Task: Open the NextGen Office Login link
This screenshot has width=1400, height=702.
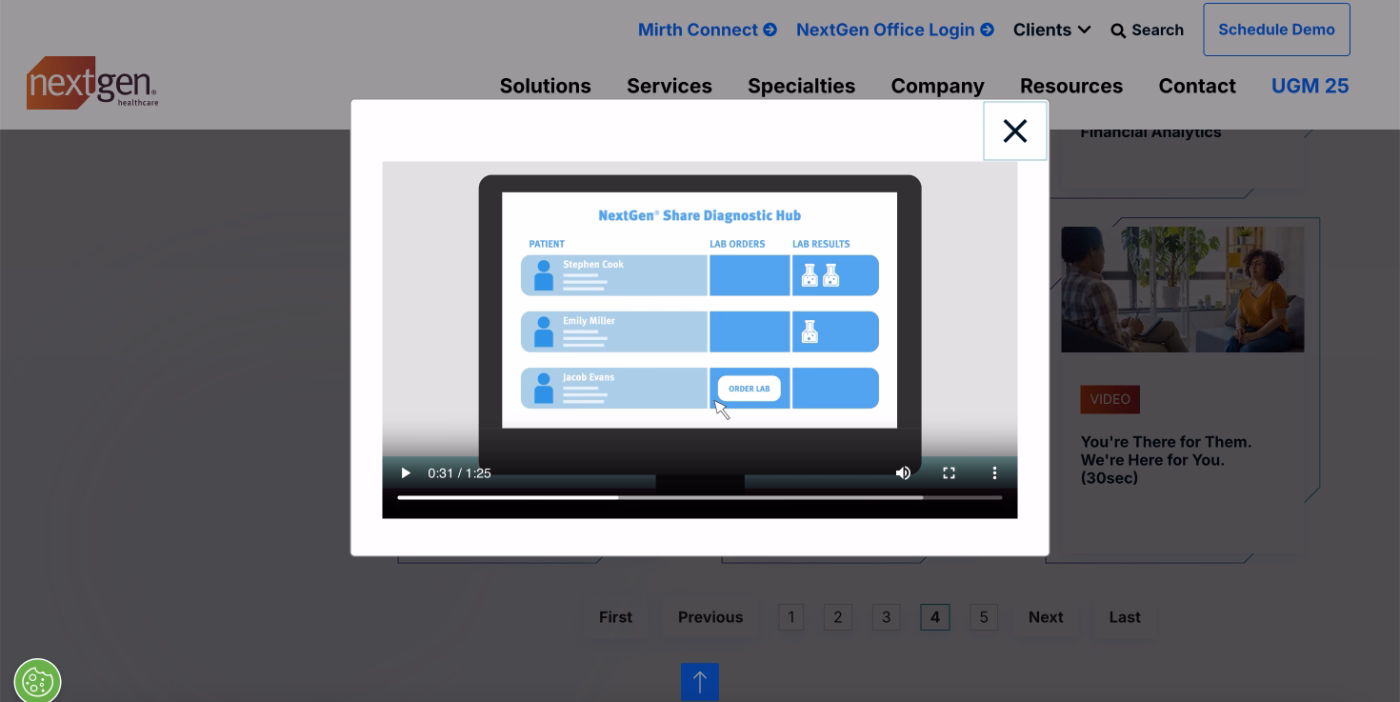Action: 884,29
